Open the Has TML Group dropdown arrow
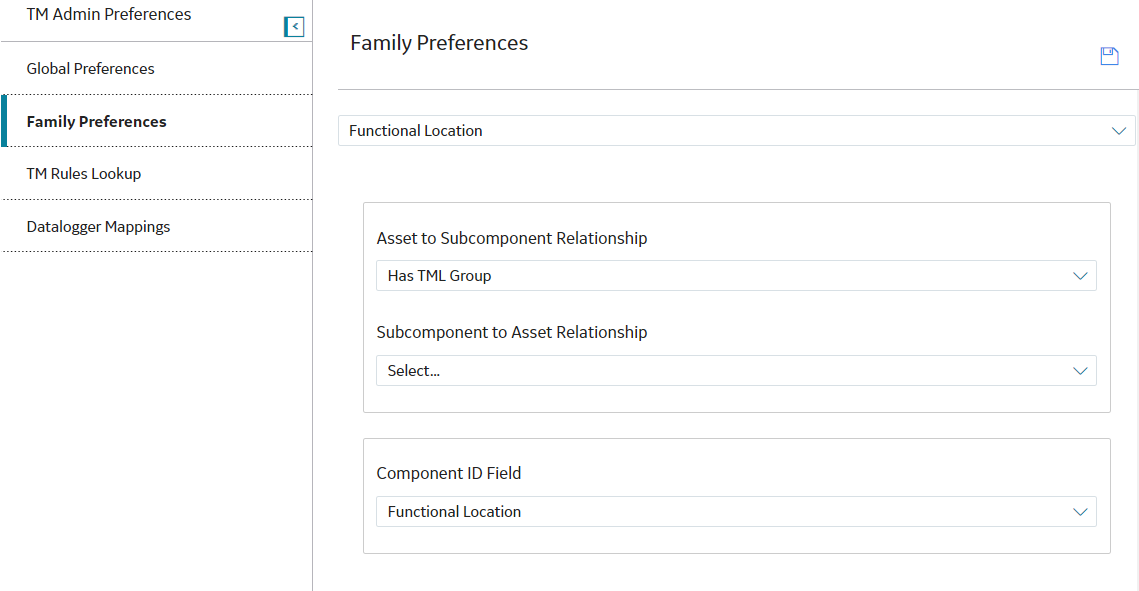1139x591 pixels. click(x=1080, y=276)
